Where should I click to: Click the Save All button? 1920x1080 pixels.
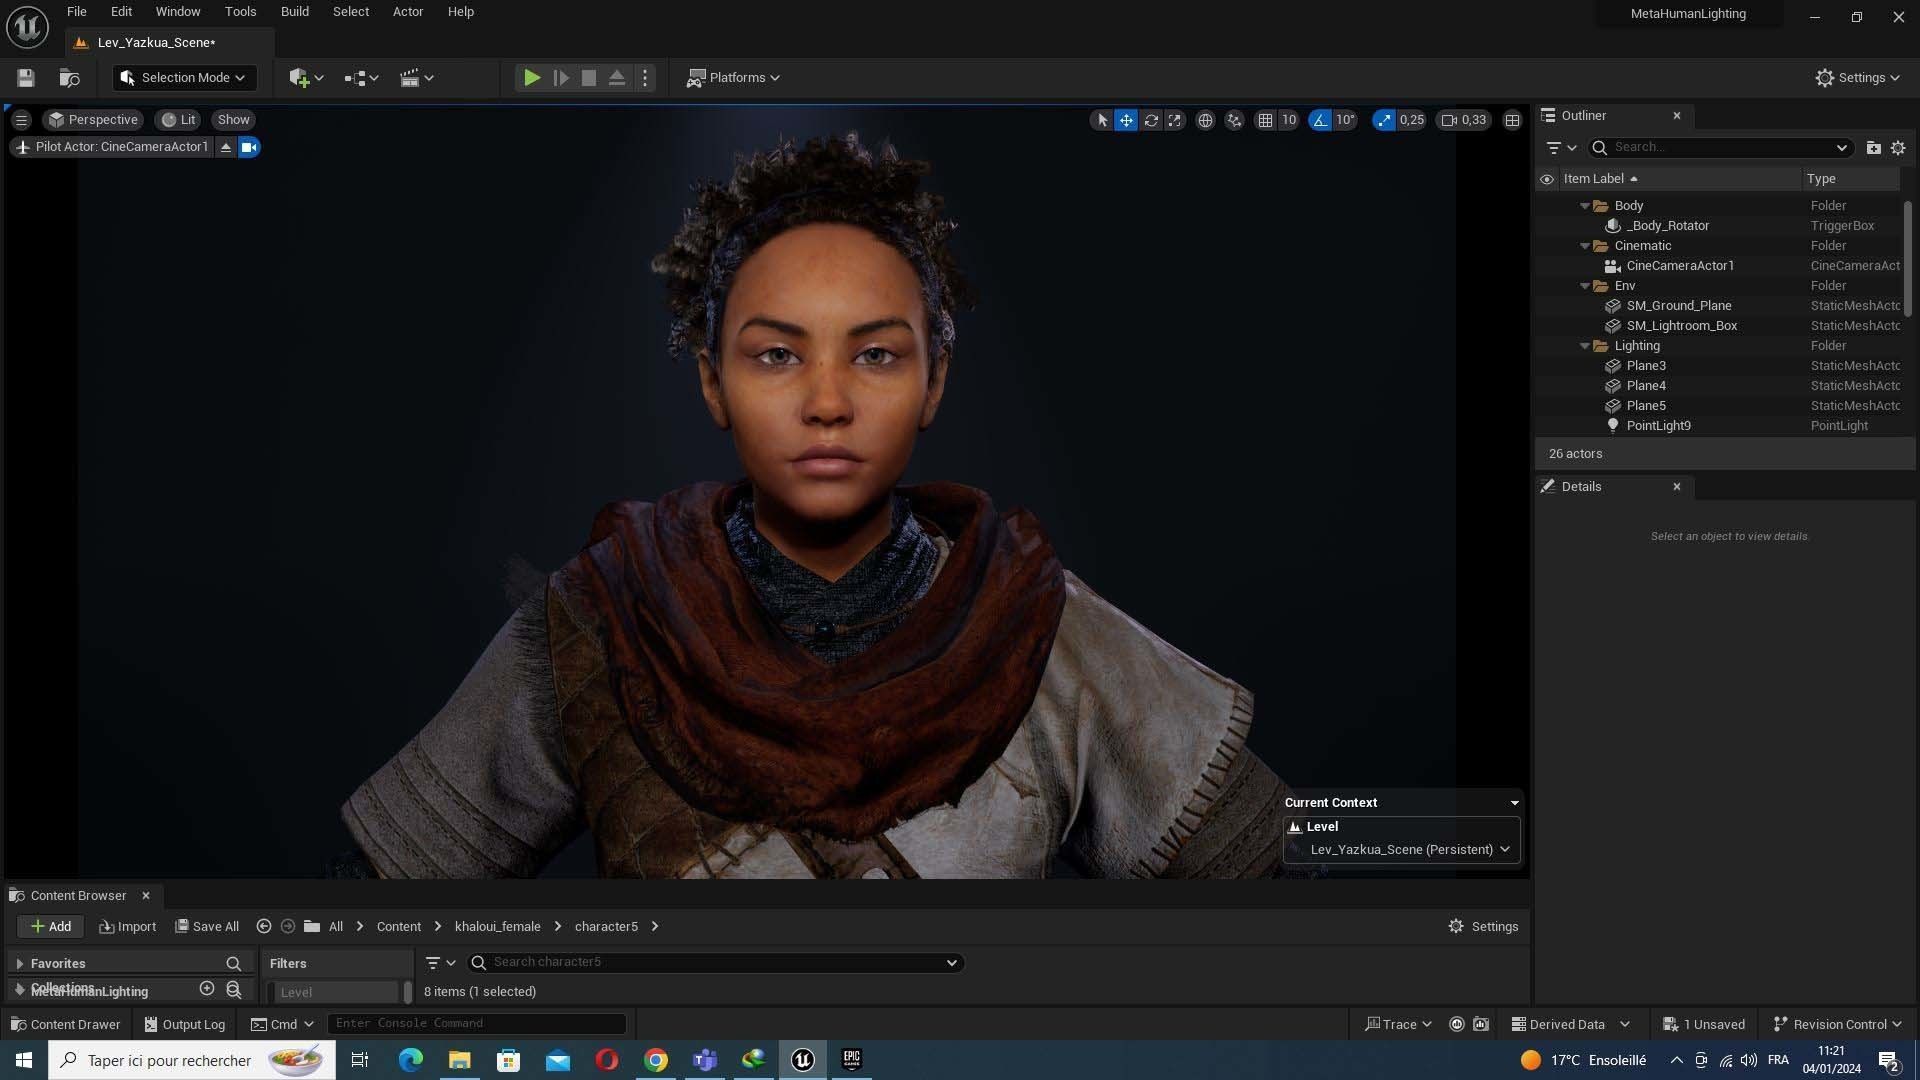click(207, 927)
